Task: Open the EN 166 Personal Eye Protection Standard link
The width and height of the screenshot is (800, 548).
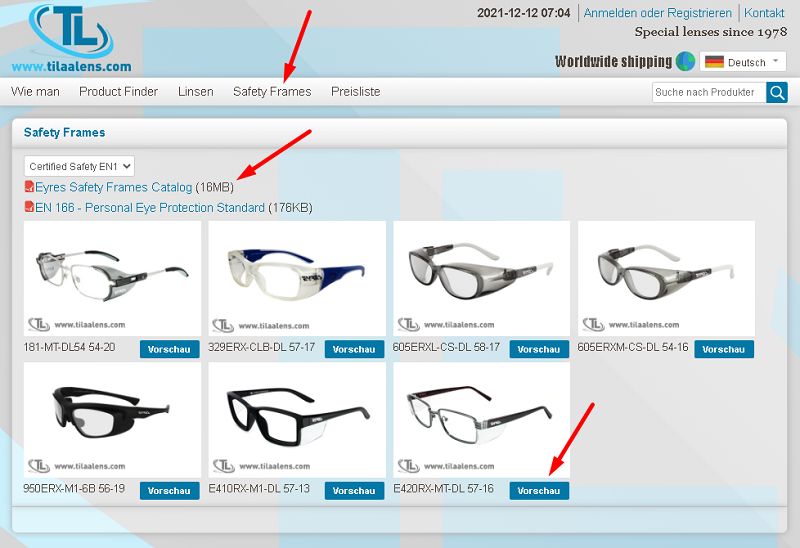Action: click(x=150, y=208)
